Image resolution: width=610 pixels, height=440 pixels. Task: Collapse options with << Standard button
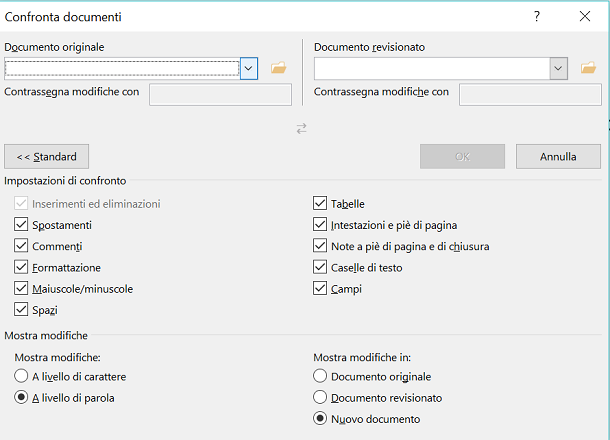click(47, 156)
